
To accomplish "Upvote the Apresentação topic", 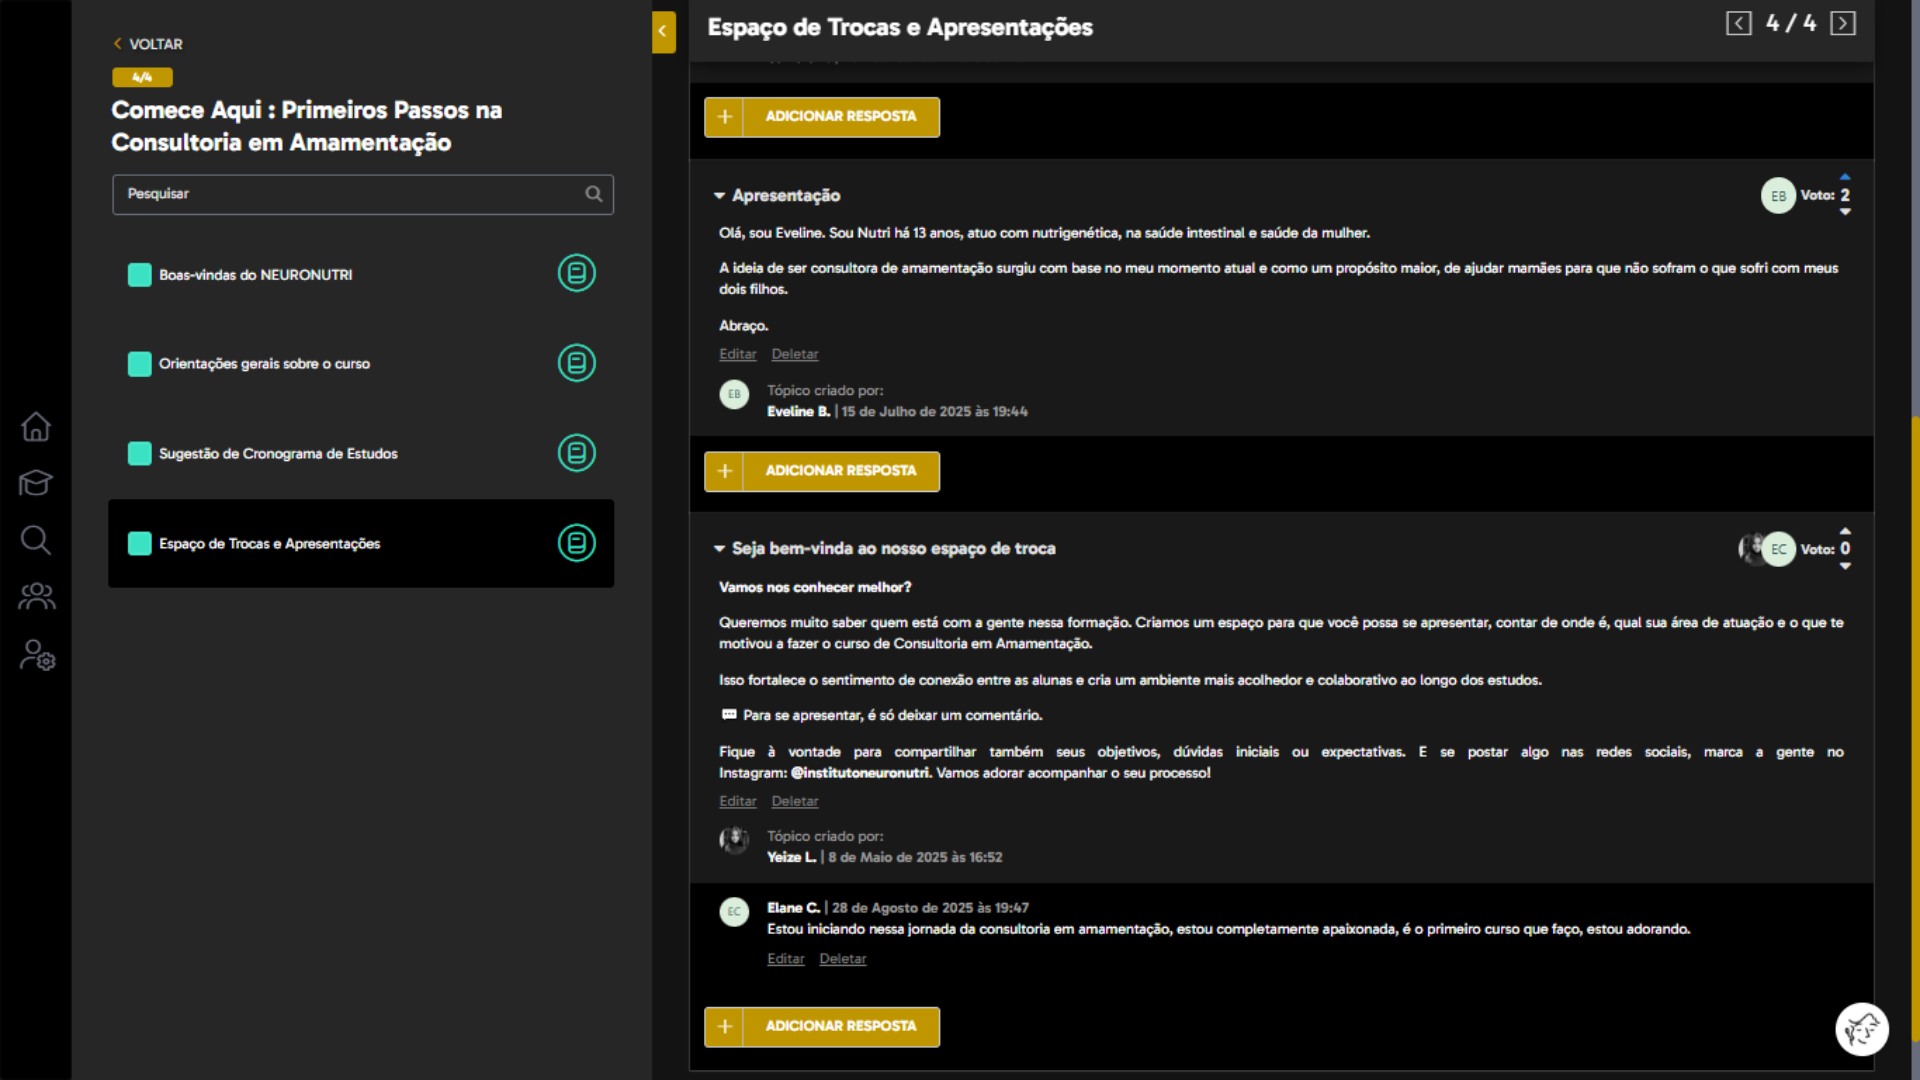I will (1845, 177).
